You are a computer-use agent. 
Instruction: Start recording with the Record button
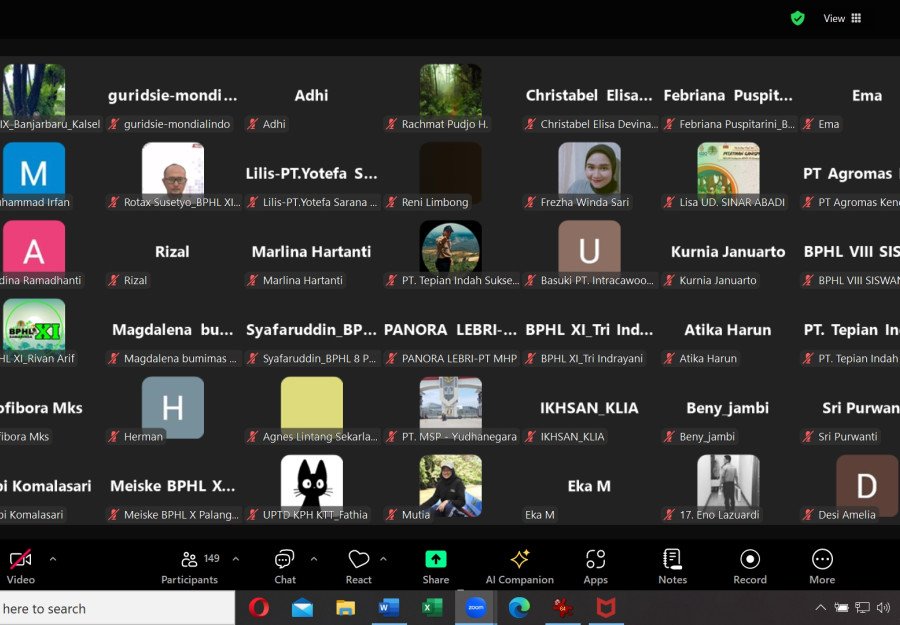pos(750,566)
